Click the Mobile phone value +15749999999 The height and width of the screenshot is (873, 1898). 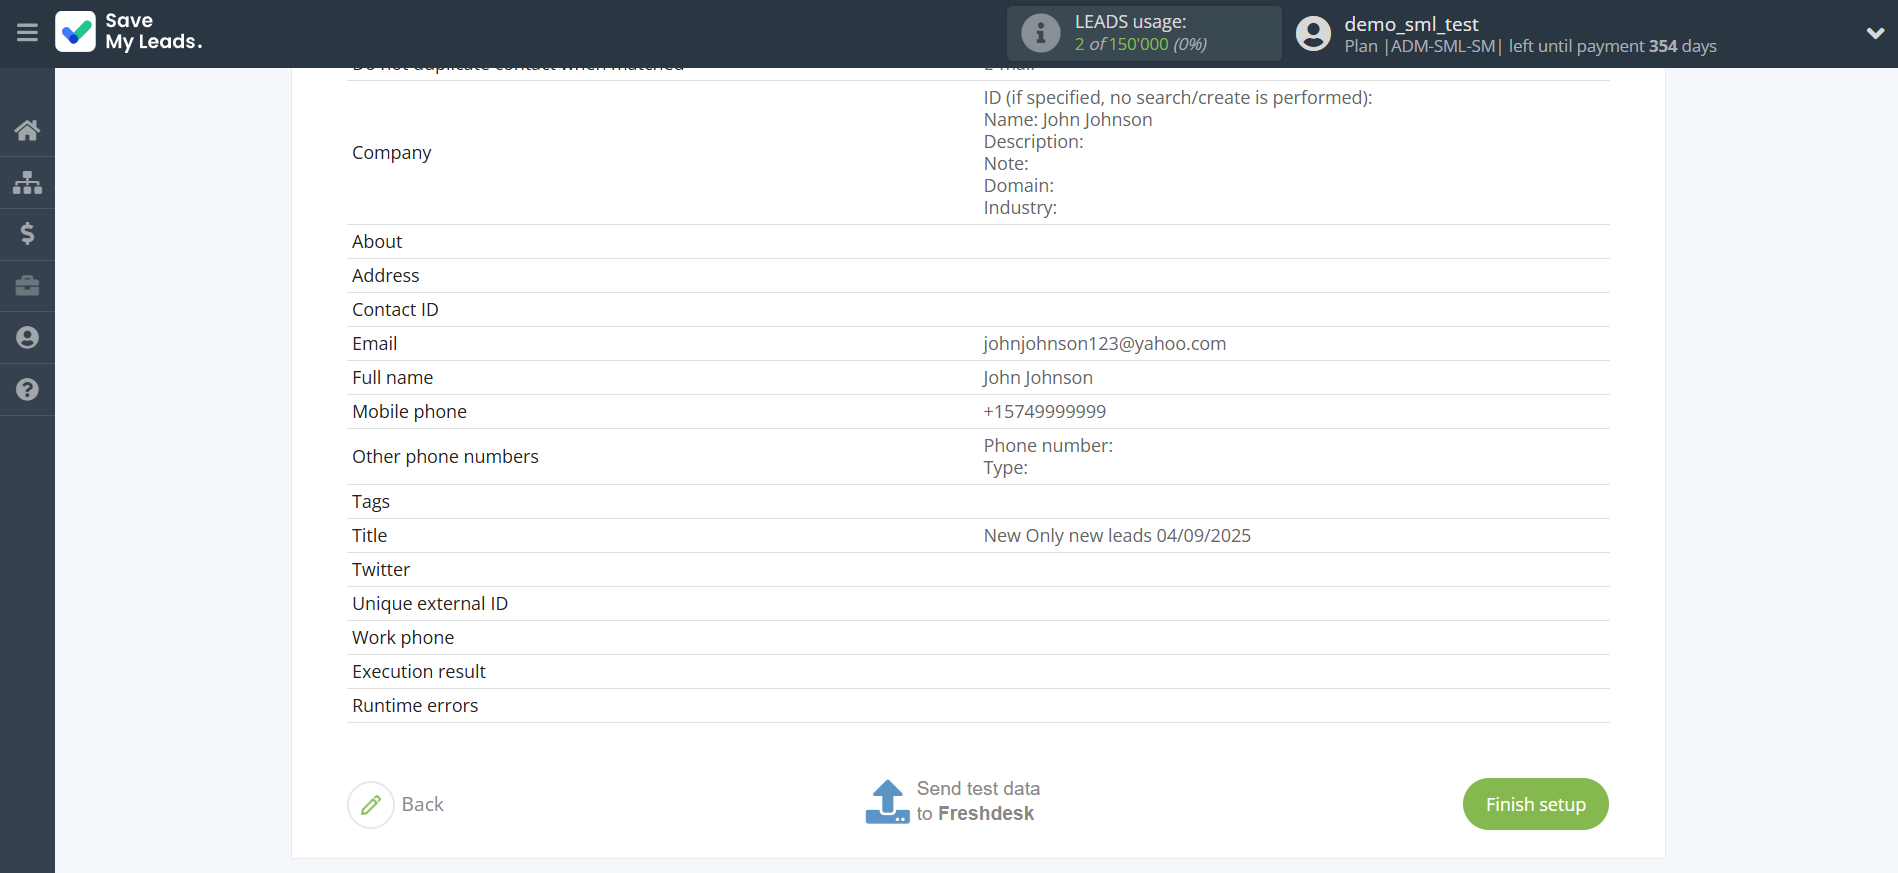click(x=1044, y=412)
